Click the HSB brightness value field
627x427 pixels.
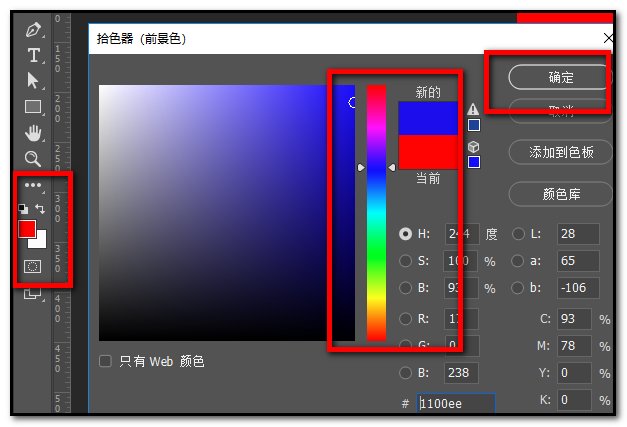(461, 288)
